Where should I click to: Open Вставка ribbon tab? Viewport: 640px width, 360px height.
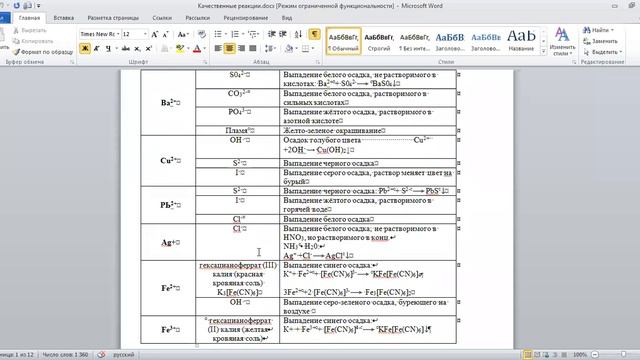(64, 18)
